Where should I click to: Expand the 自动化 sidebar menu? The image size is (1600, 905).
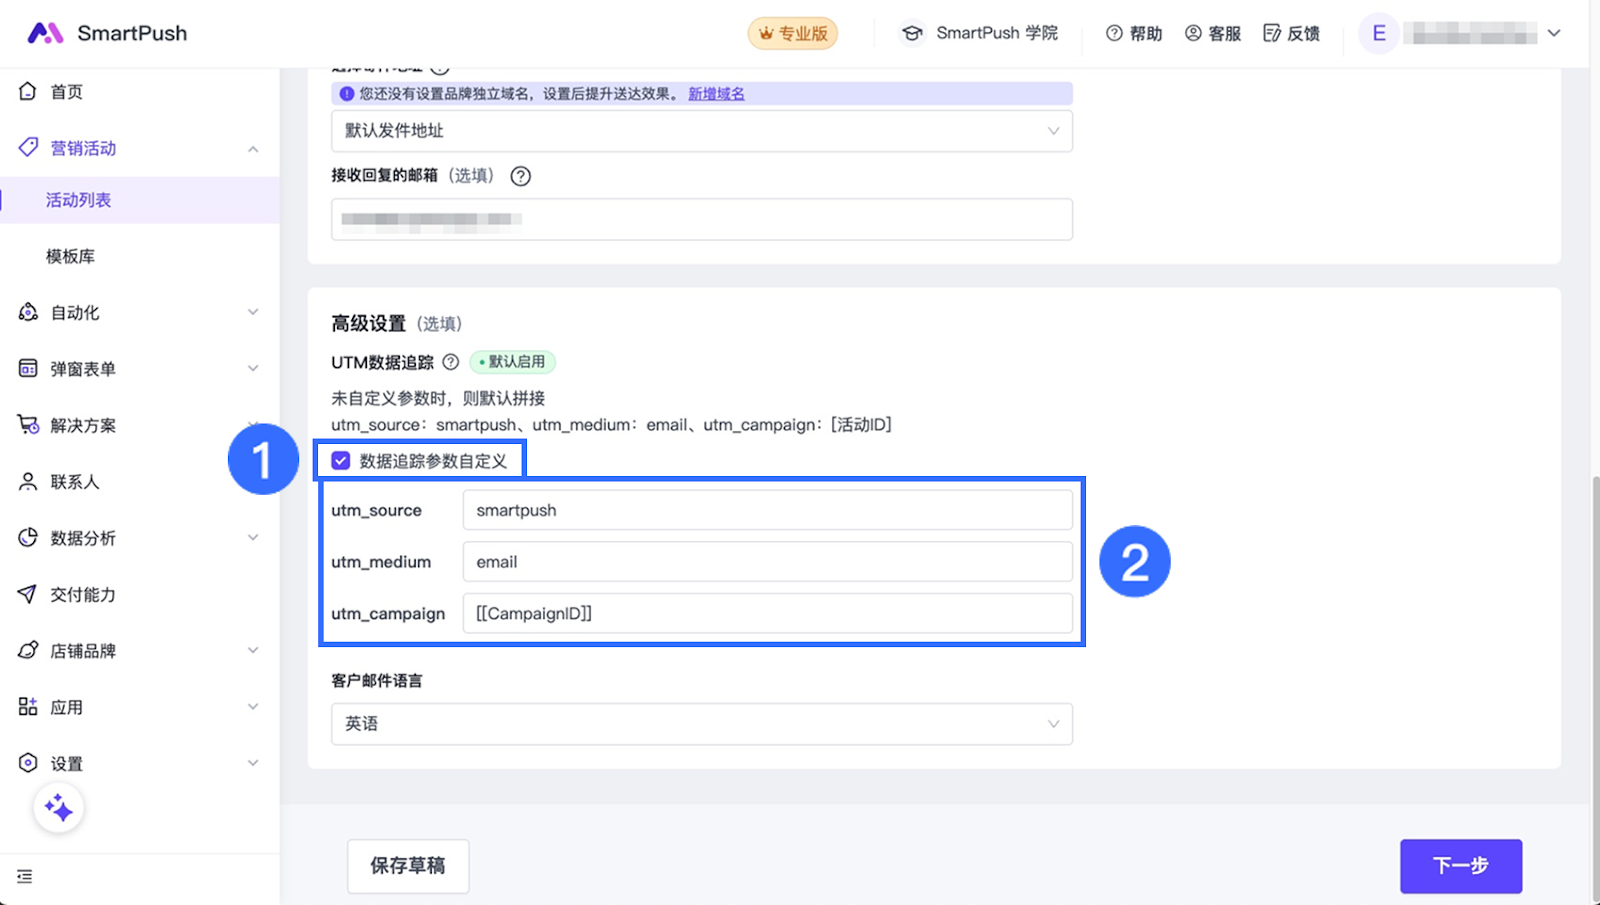(x=140, y=313)
